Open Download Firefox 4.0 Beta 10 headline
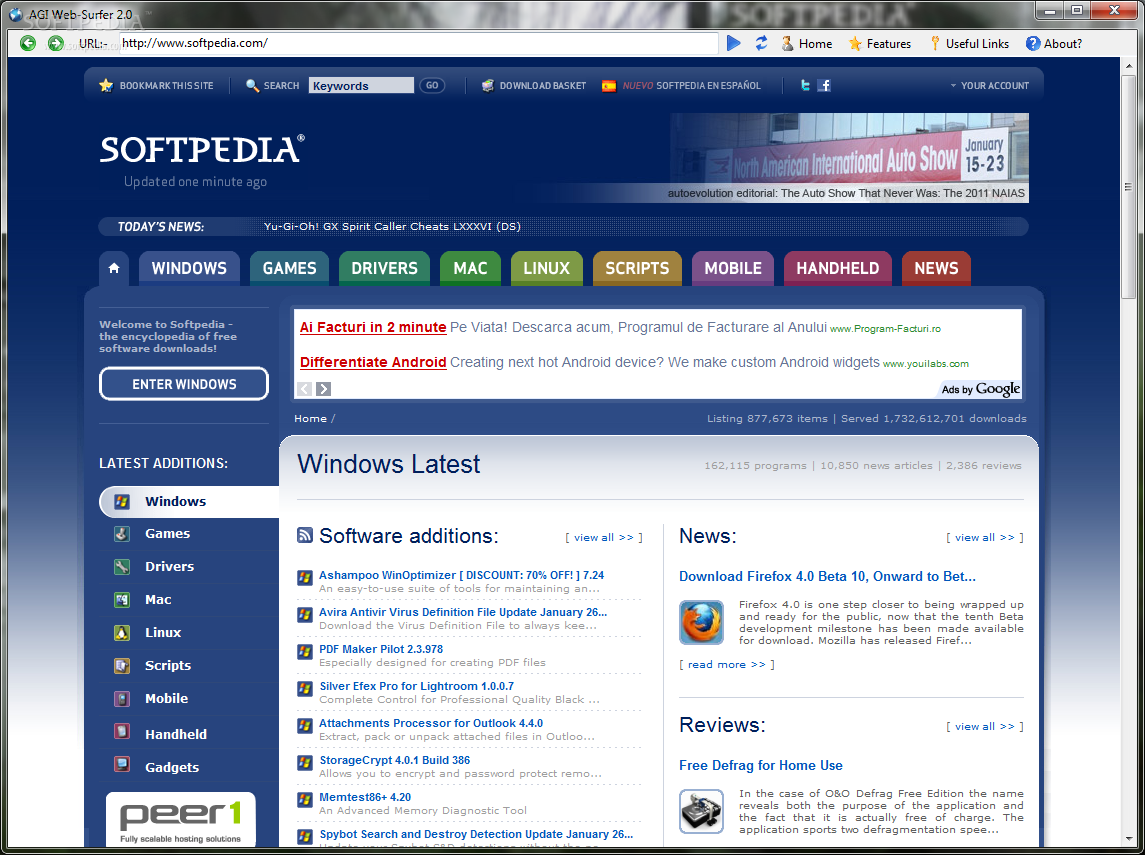This screenshot has width=1145, height=855. point(827,576)
